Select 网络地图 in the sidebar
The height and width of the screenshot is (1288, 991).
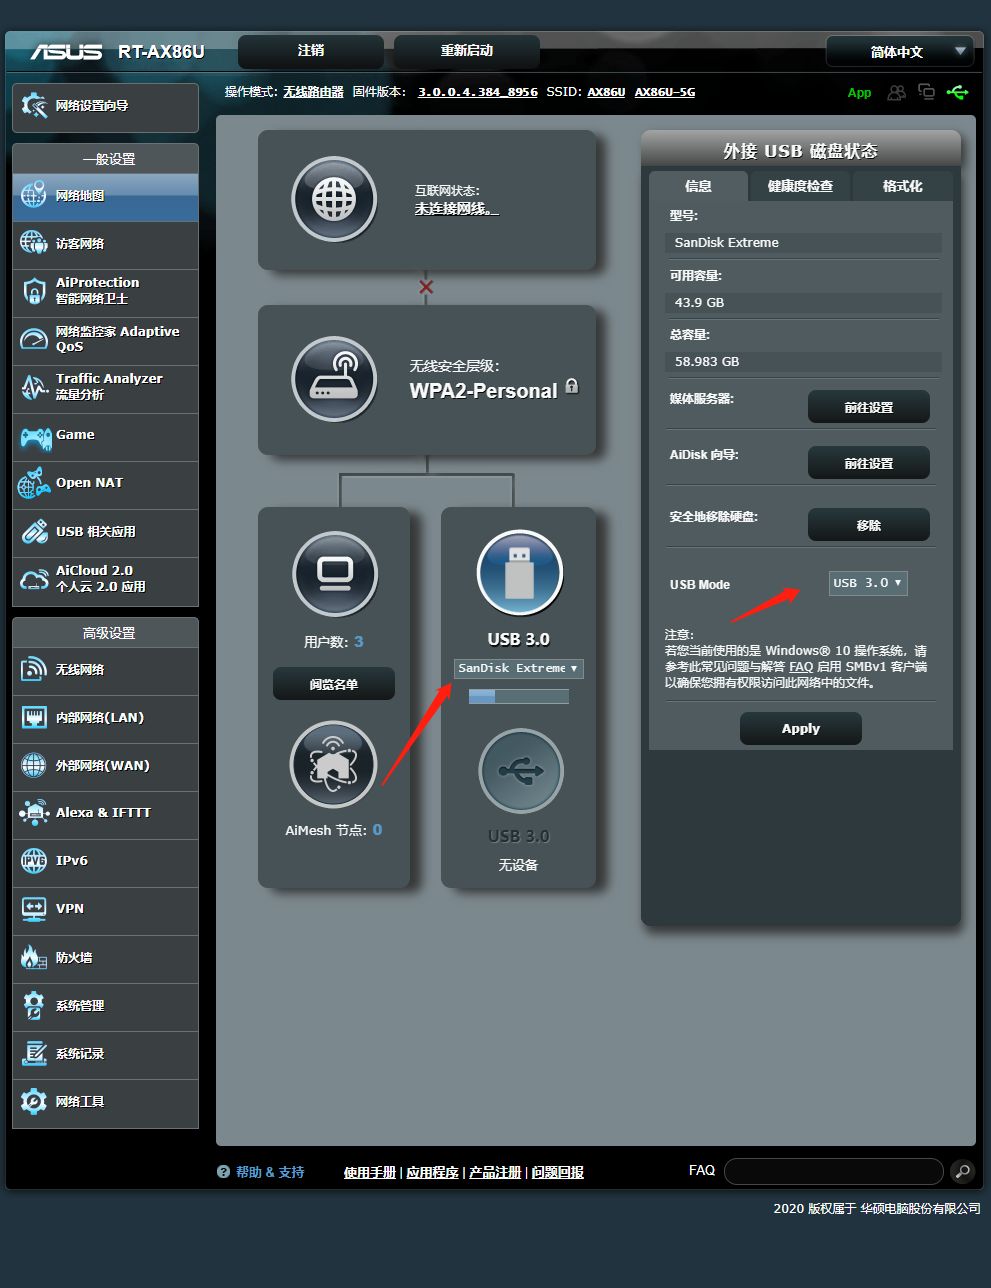click(x=105, y=196)
